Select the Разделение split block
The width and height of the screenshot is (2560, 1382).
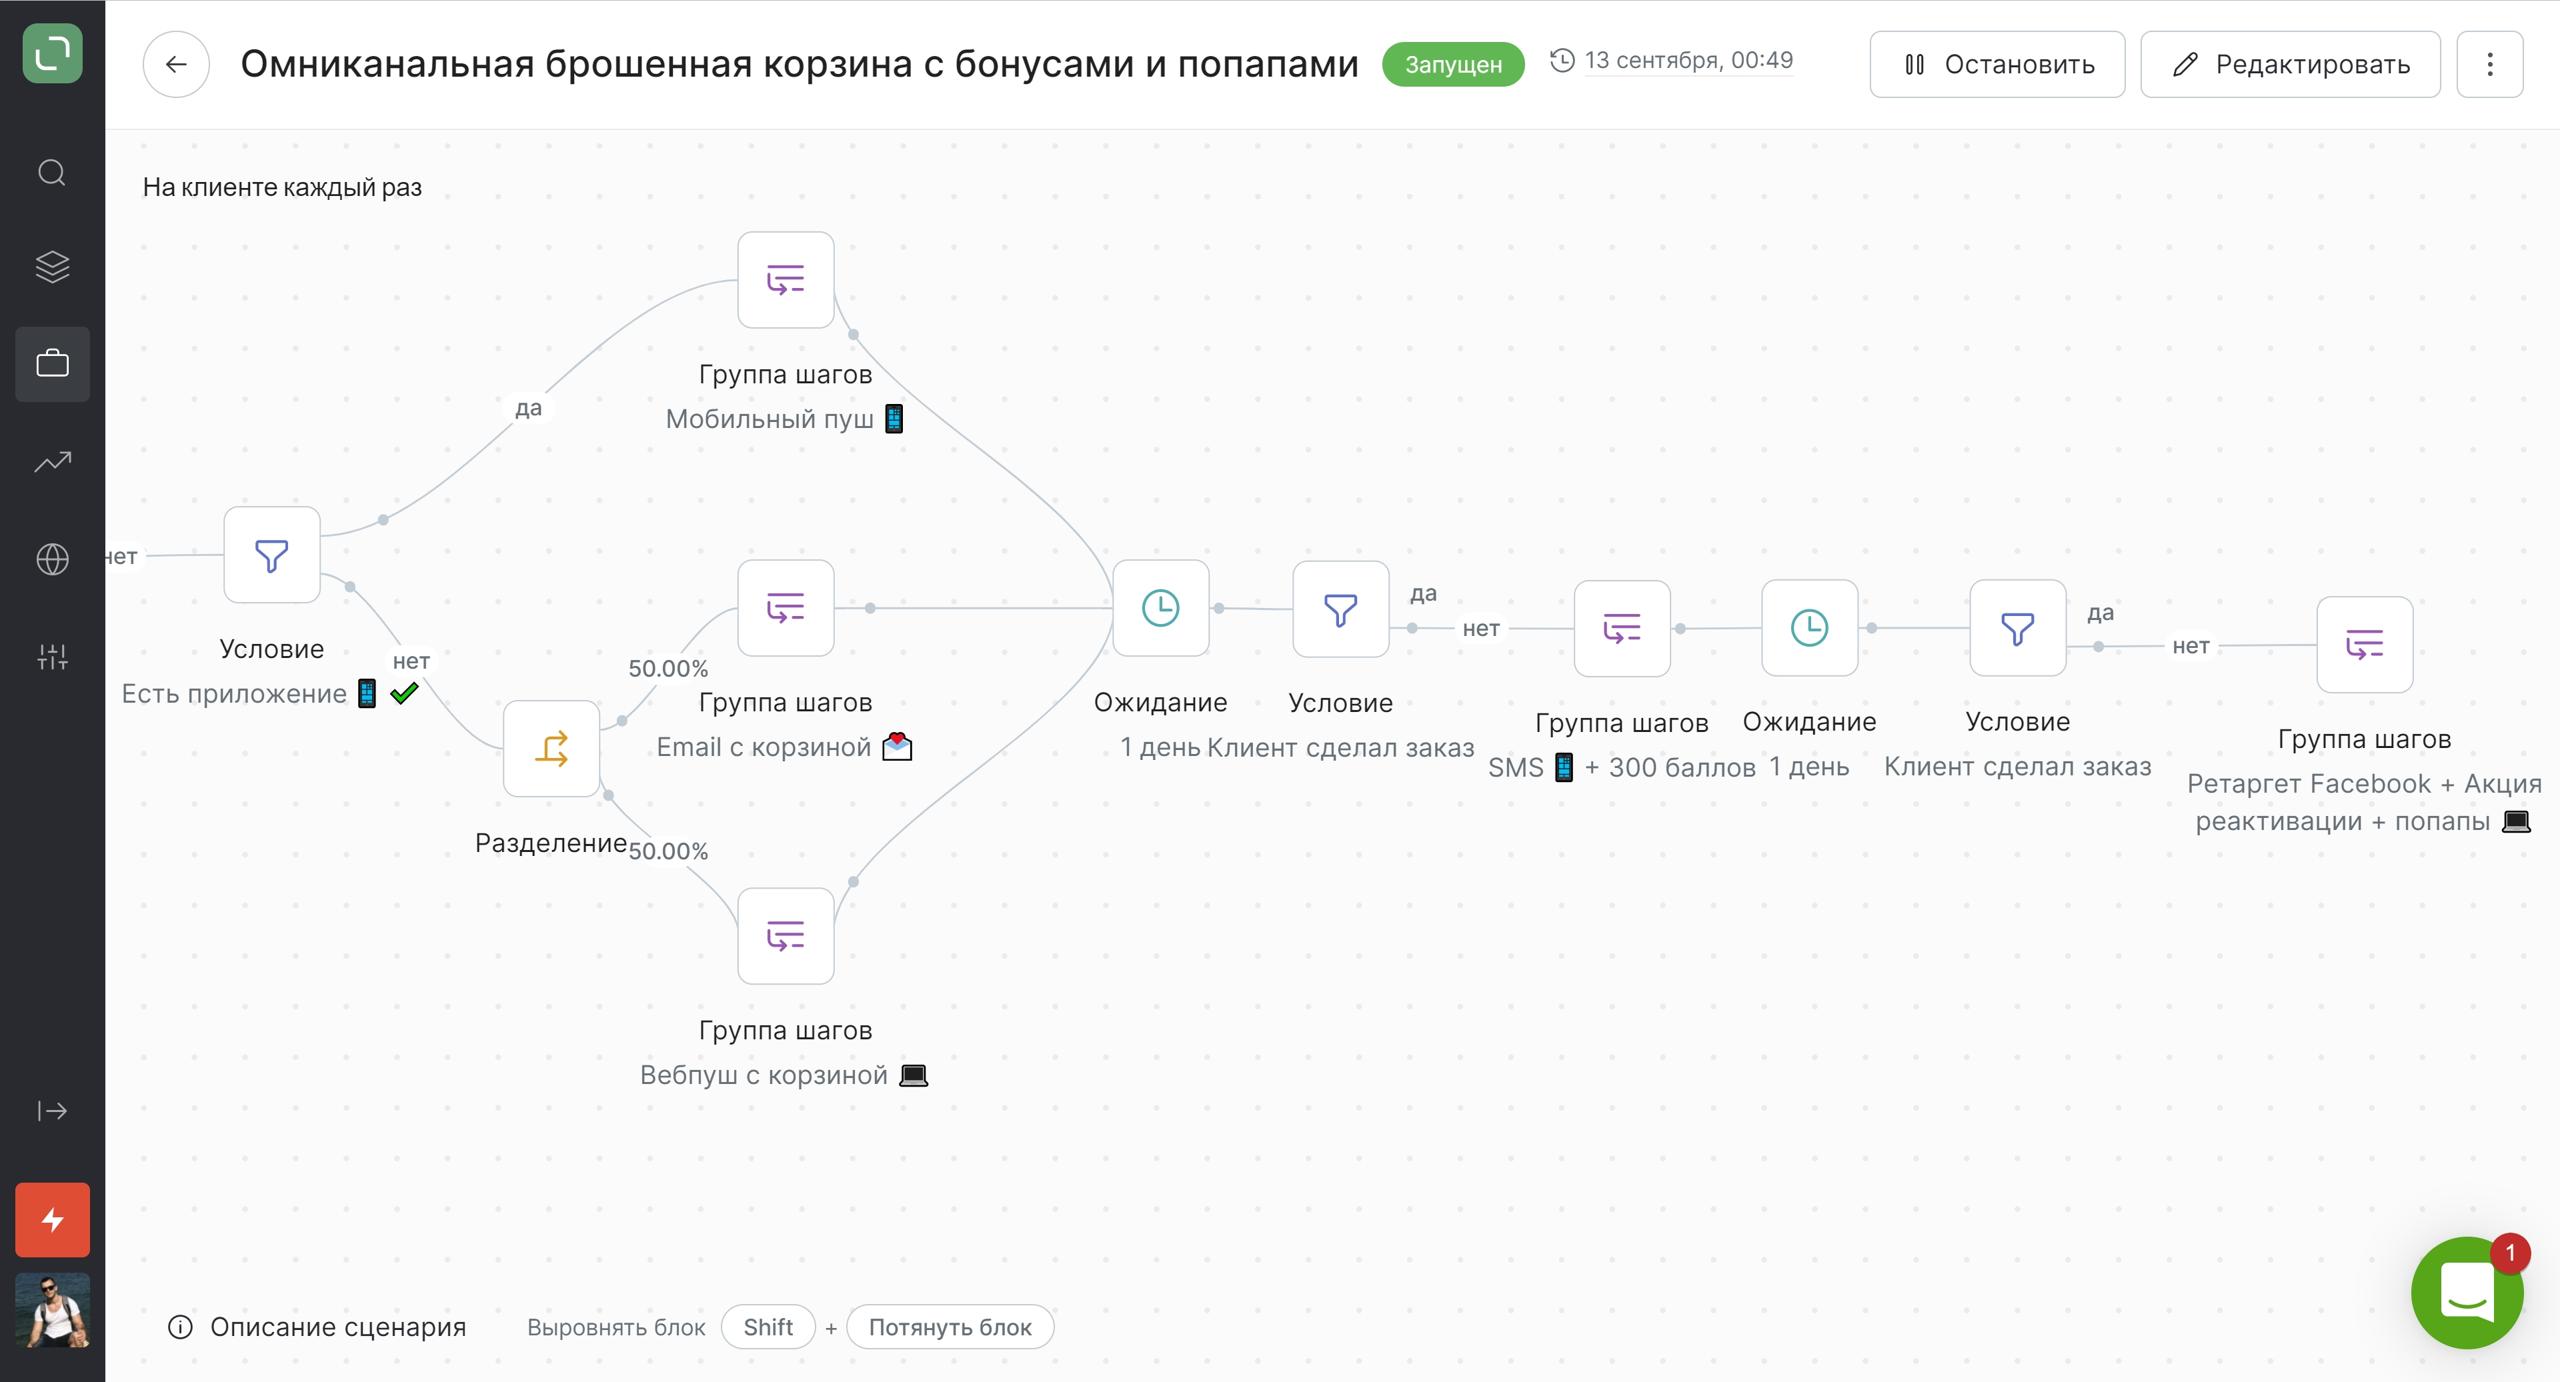tap(551, 748)
